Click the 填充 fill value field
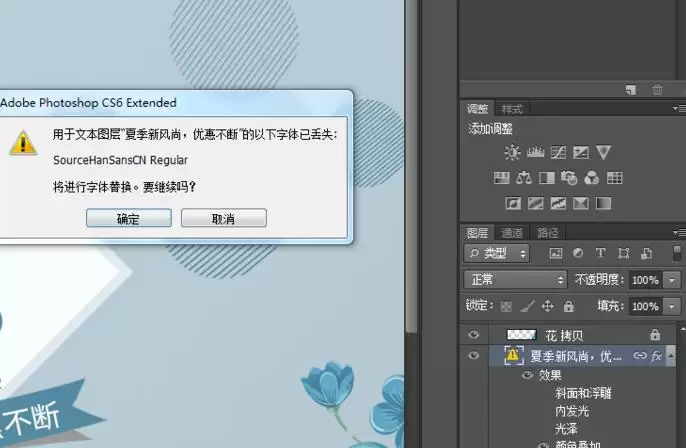 tap(646, 306)
